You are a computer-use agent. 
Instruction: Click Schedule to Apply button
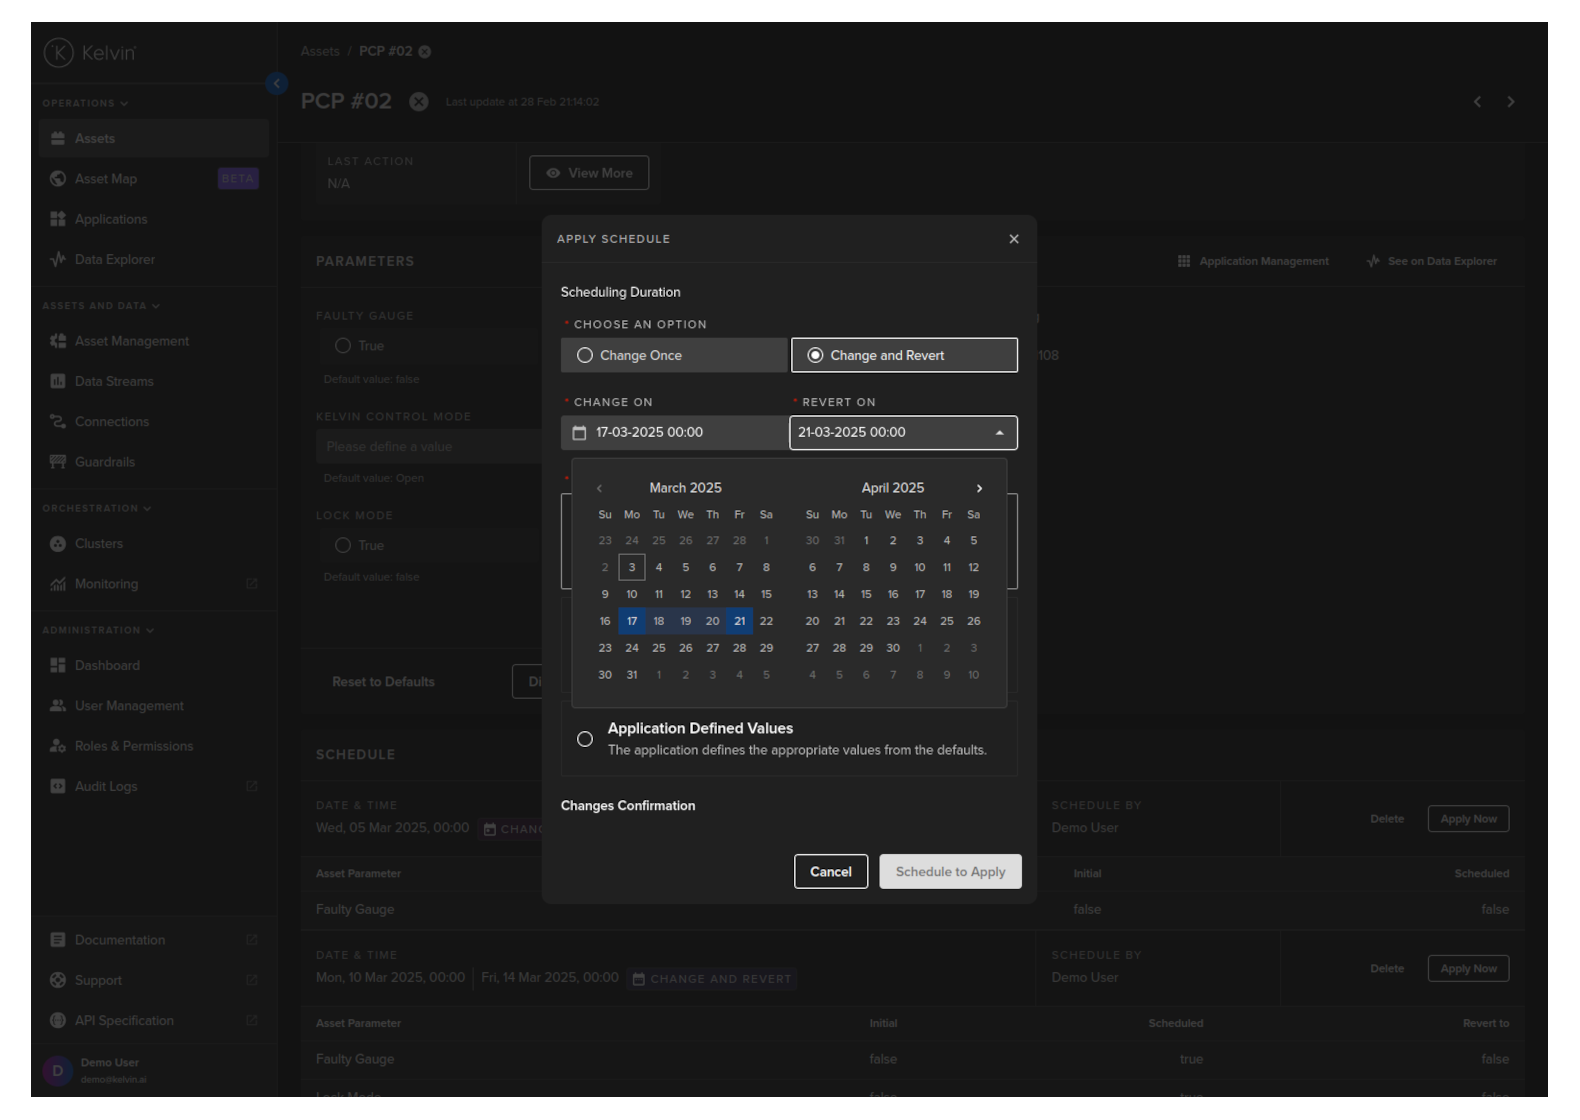(x=950, y=872)
